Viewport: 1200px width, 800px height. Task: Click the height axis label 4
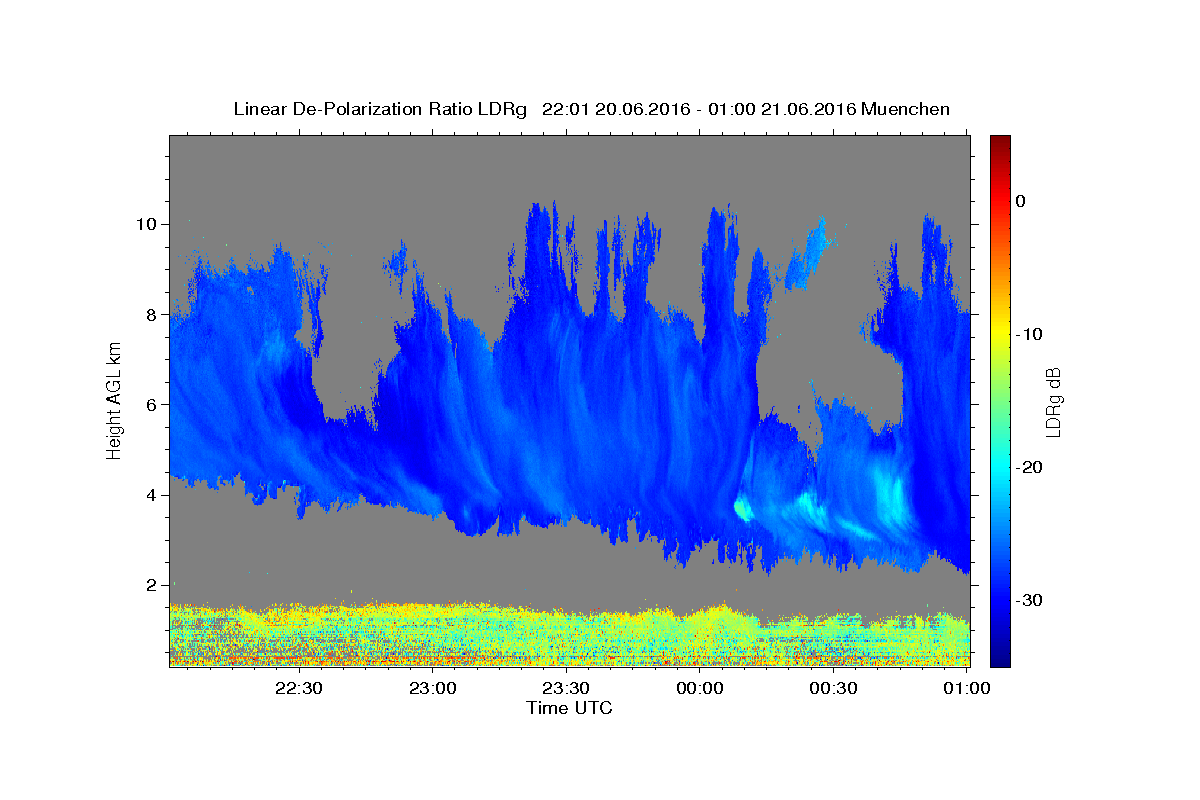pyautogui.click(x=154, y=495)
